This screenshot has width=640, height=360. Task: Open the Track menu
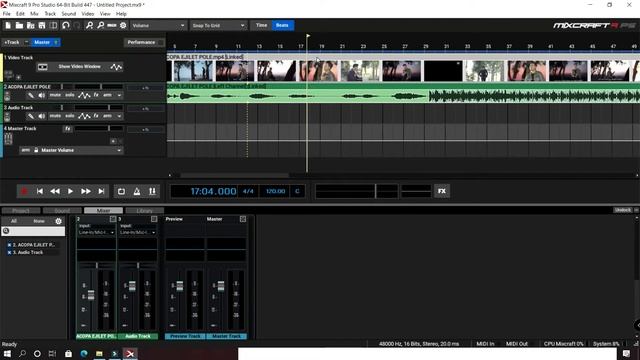pos(50,14)
